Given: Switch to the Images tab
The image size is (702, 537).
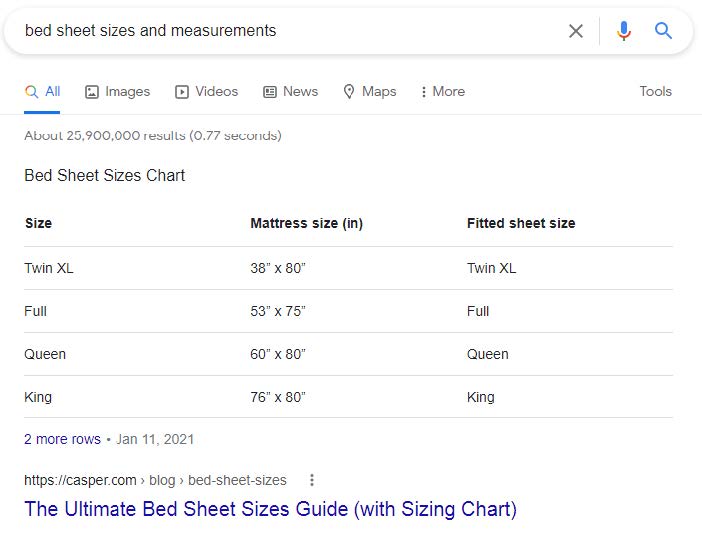Looking at the screenshot, I should [117, 91].
